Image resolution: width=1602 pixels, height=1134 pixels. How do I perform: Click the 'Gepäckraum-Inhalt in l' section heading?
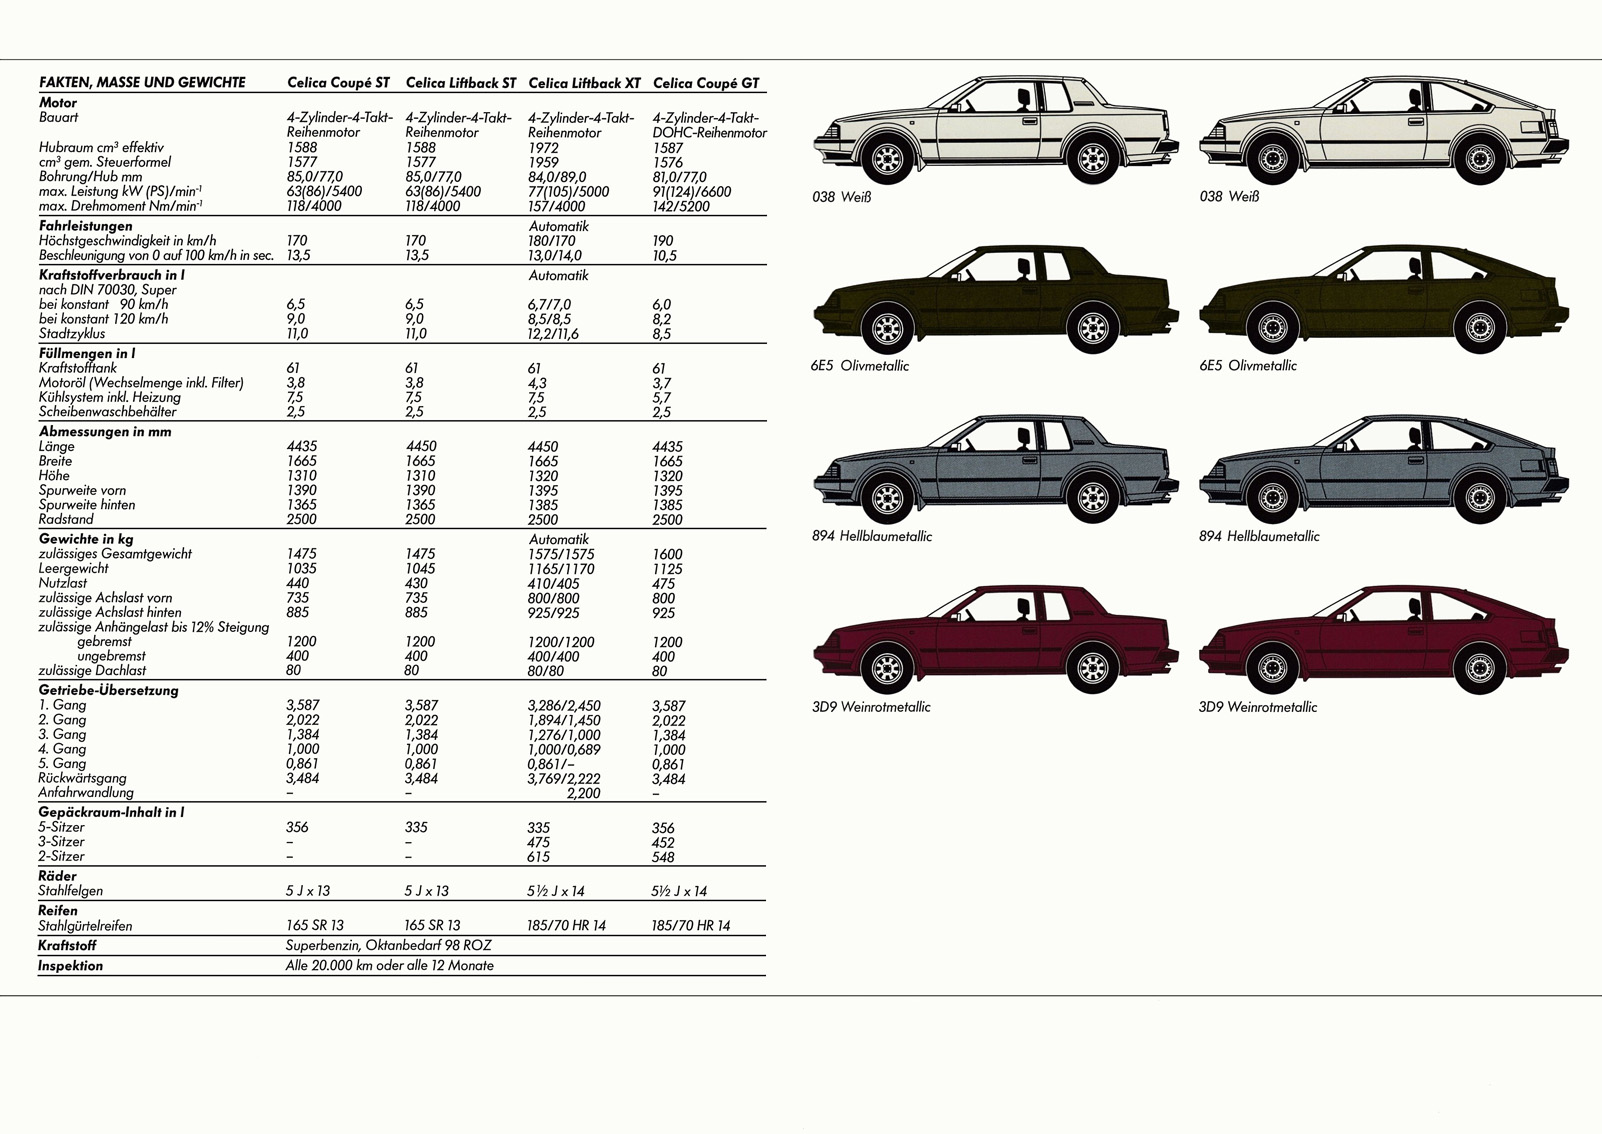[x=112, y=812]
